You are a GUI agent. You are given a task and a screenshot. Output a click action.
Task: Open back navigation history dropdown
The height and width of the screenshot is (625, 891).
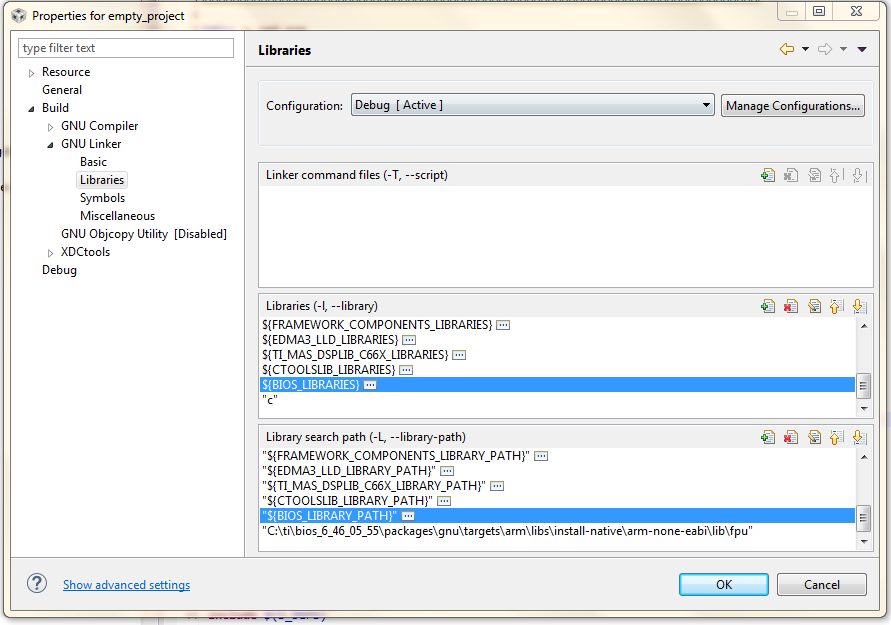(805, 49)
